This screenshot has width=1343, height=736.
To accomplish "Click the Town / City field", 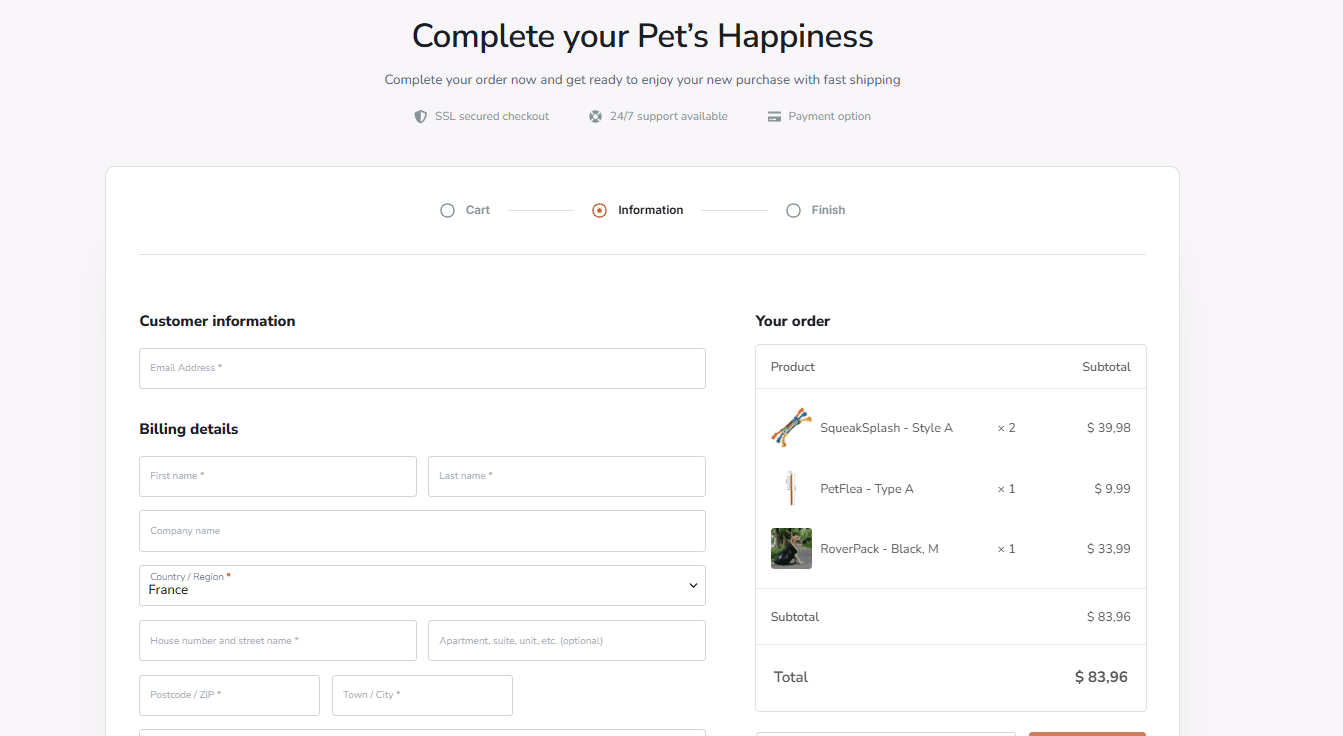I will (421, 695).
